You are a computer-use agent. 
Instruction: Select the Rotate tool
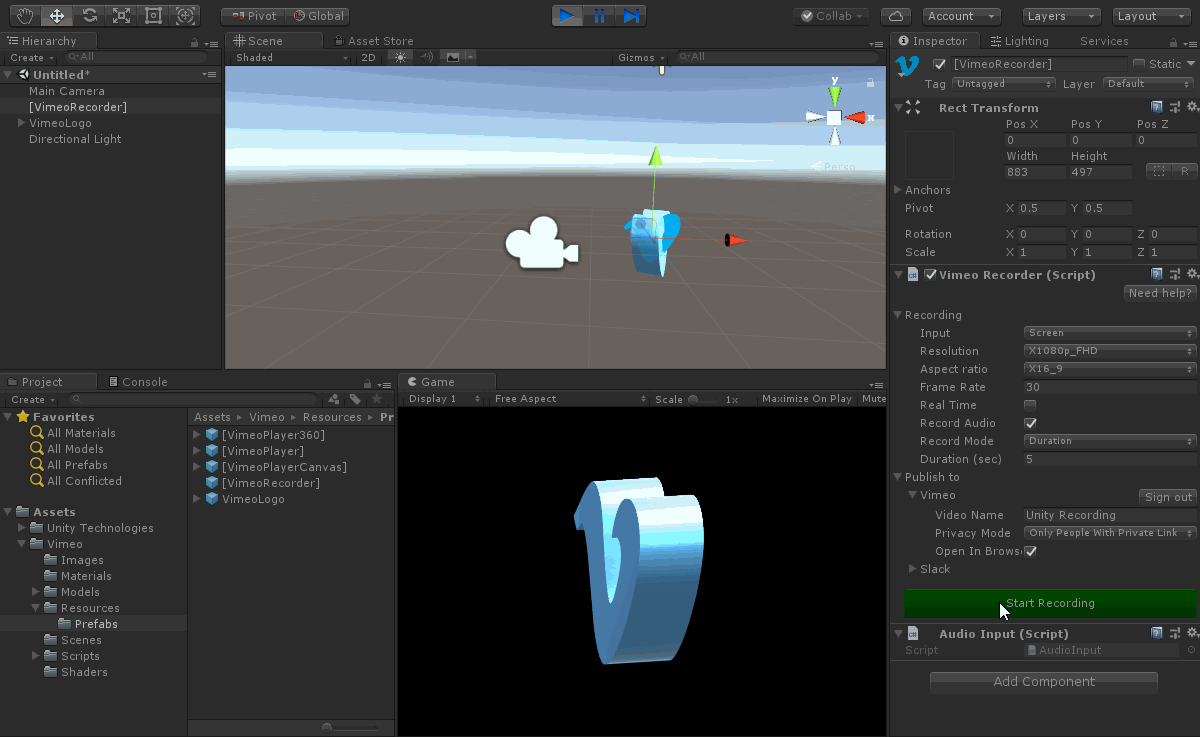click(x=89, y=16)
